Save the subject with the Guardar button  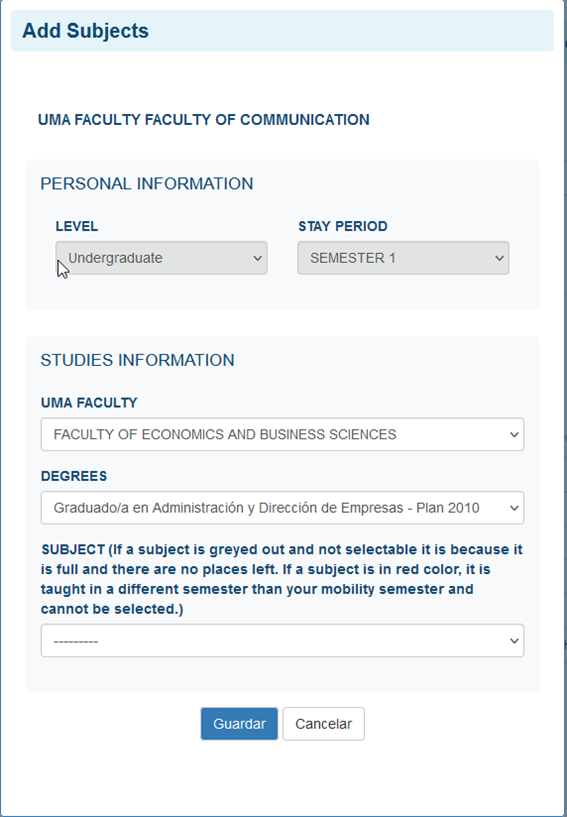[x=239, y=724]
